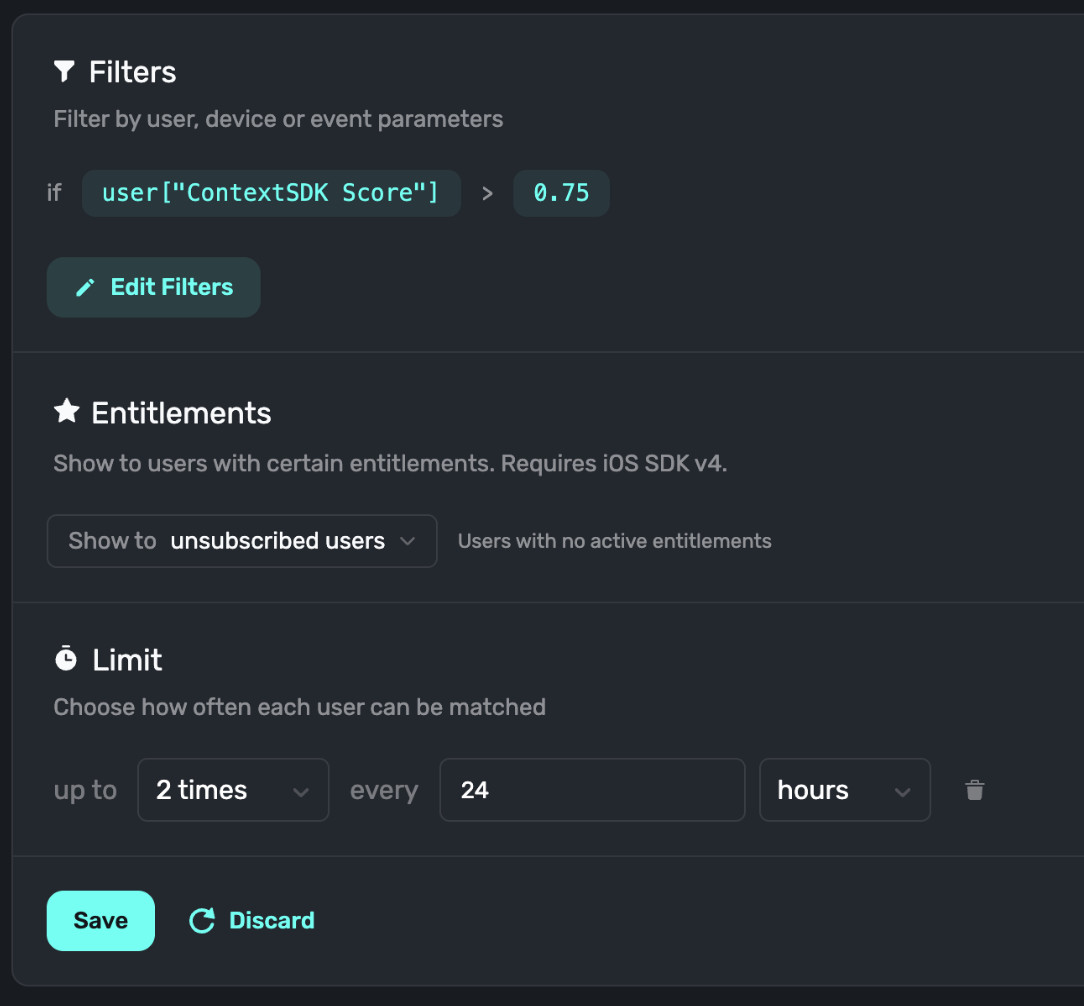The width and height of the screenshot is (1084, 1006).
Task: Click the trash icon beside the limit rule
Action: (974, 790)
